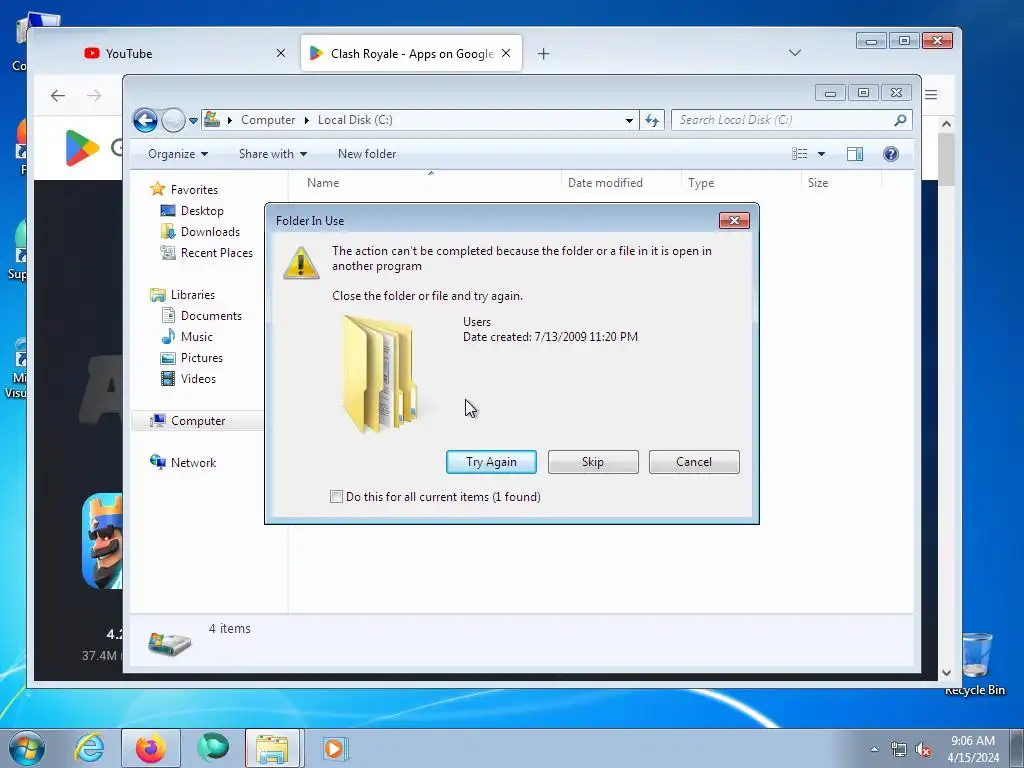Click the search magnifier icon in Explorer
1024x768 pixels.
(x=900, y=120)
